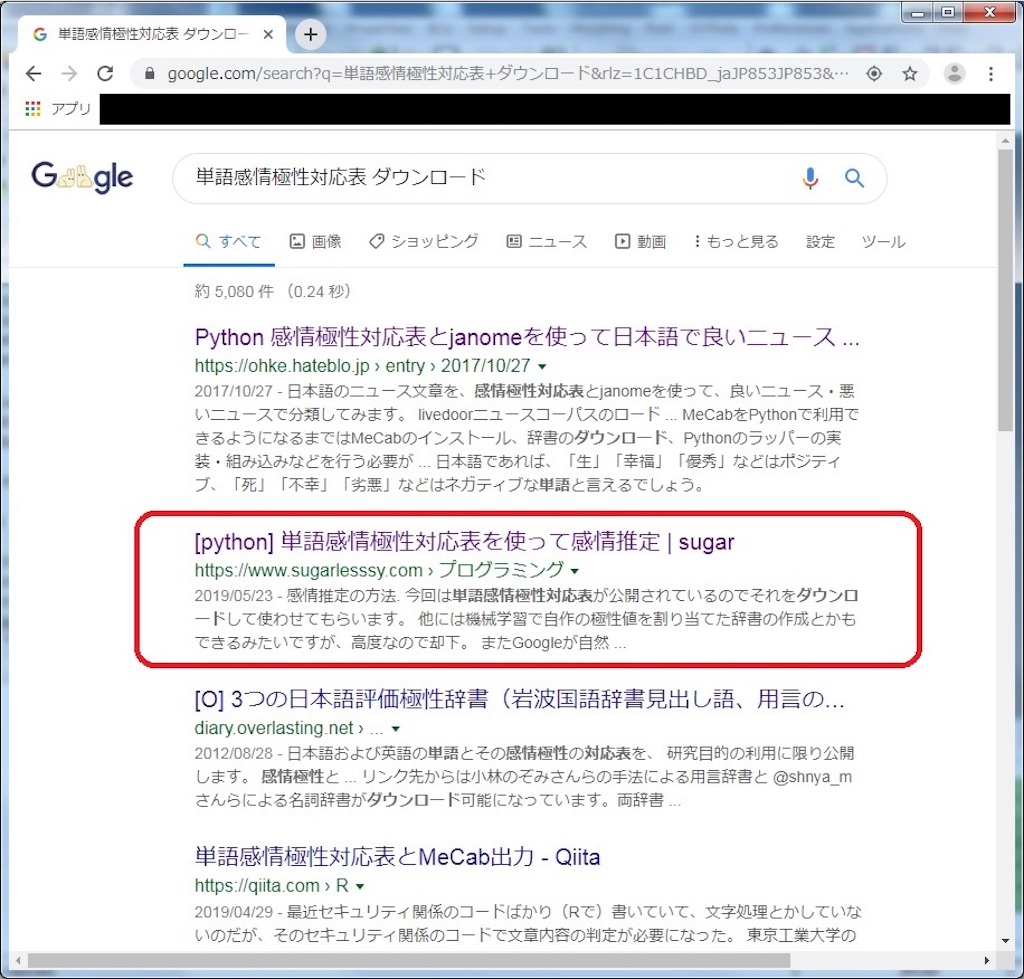Viewport: 1024px width, 979px height.
Task: Click the padlock site info icon
Action: coord(150,74)
